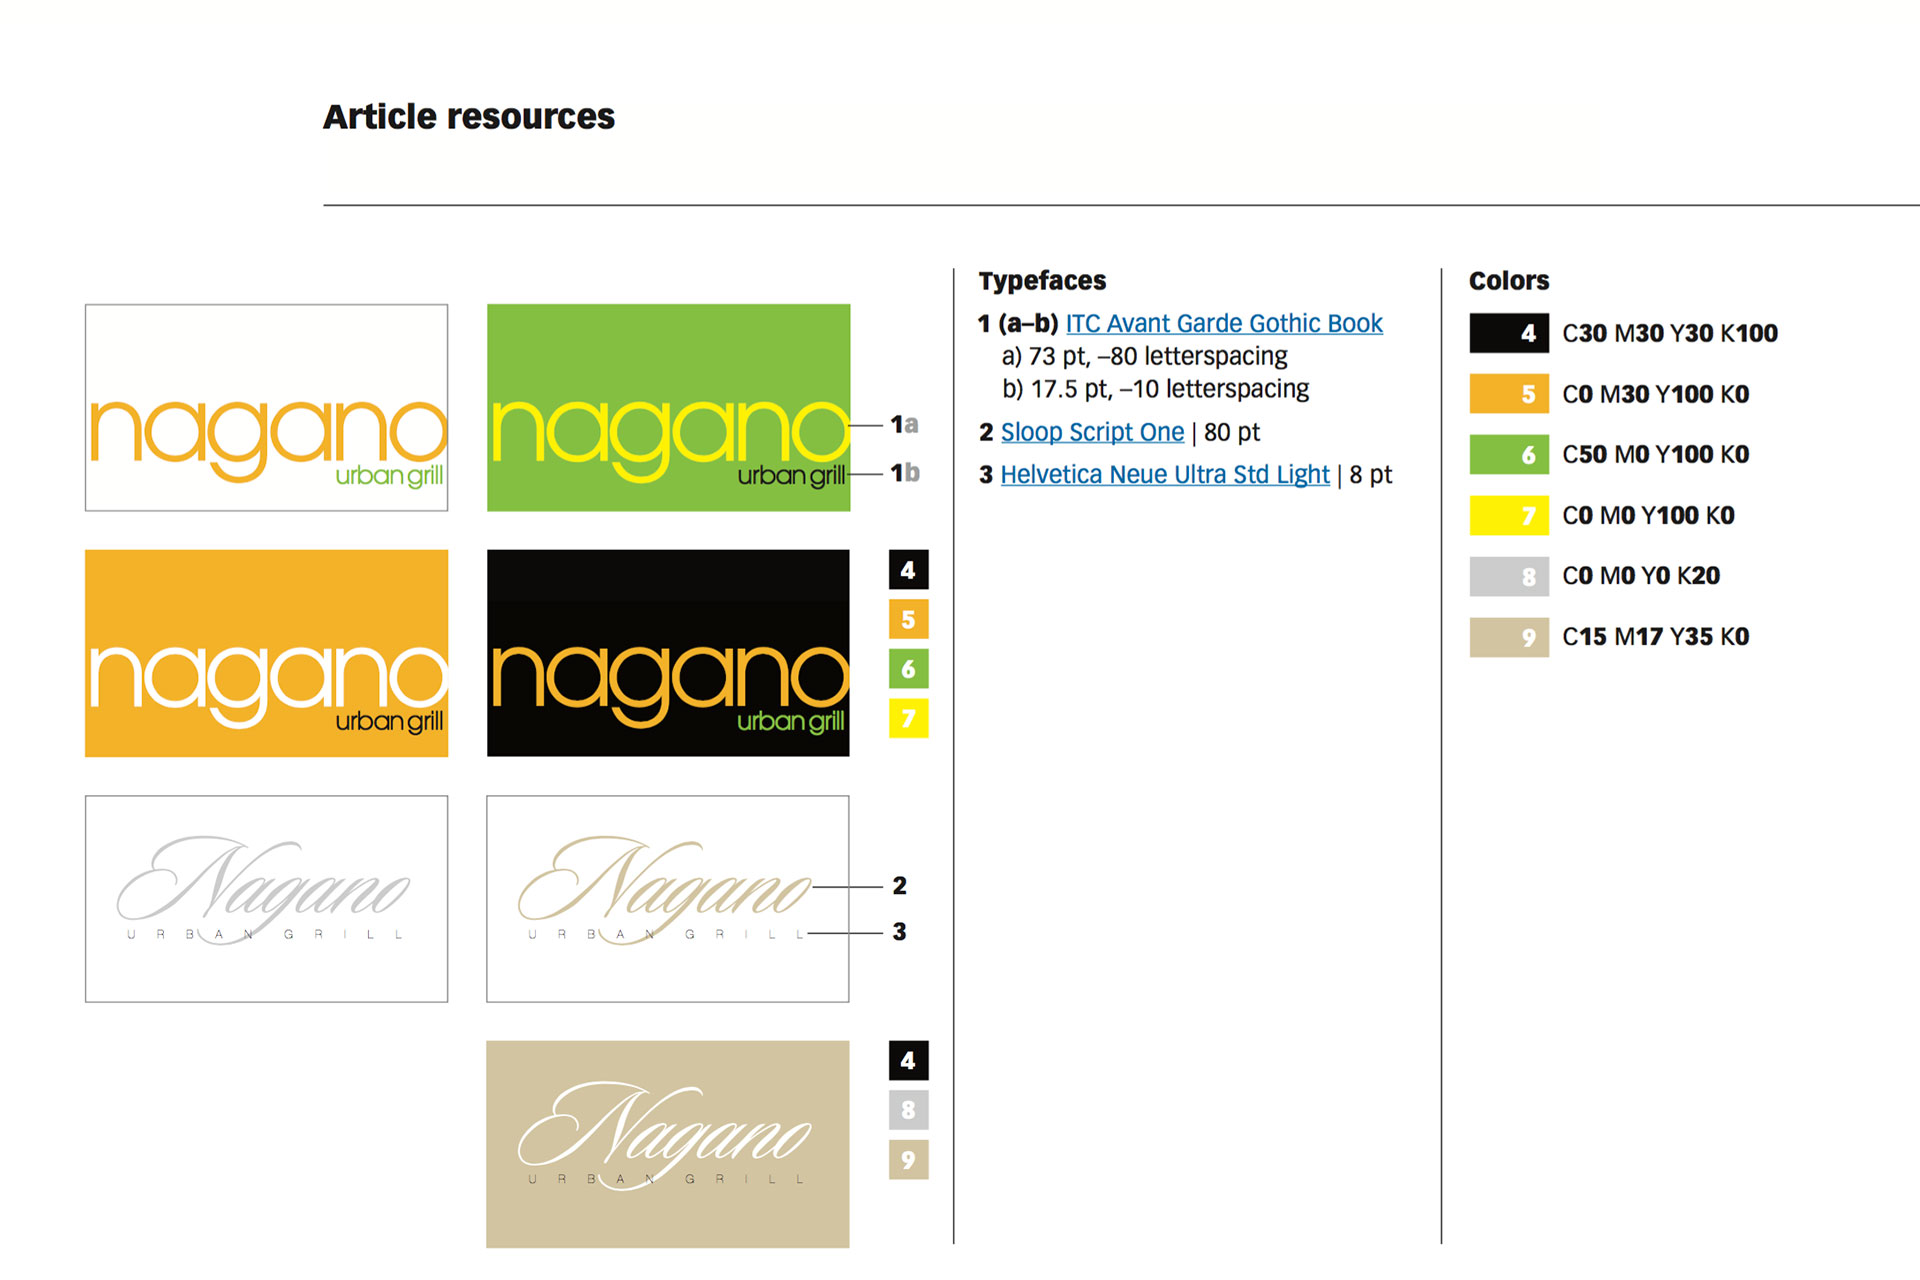Open the Helvetica Neue Ultra Std Light link
This screenshot has height=1280, width=1920.
(1164, 475)
